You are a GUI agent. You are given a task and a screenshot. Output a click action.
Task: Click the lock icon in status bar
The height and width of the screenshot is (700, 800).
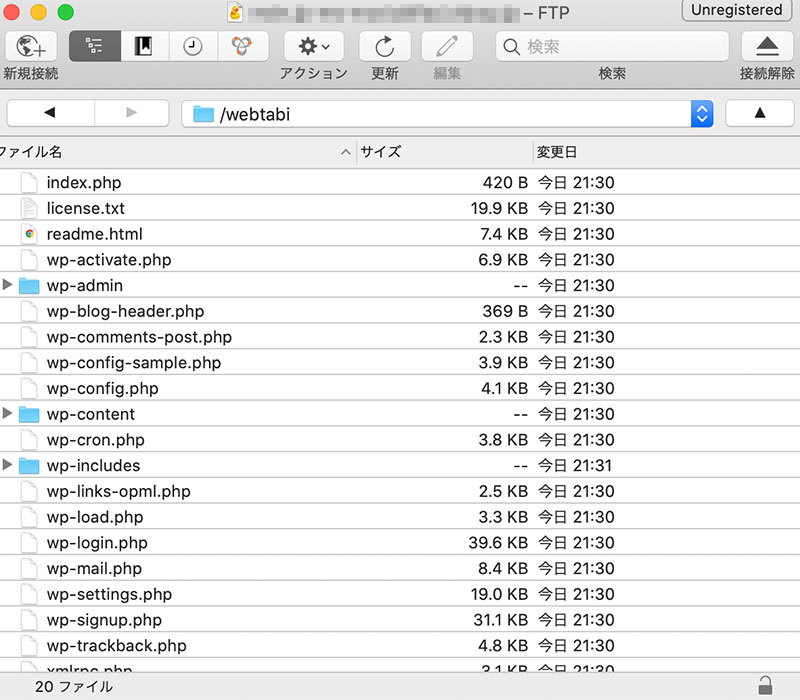pyautogui.click(x=765, y=686)
